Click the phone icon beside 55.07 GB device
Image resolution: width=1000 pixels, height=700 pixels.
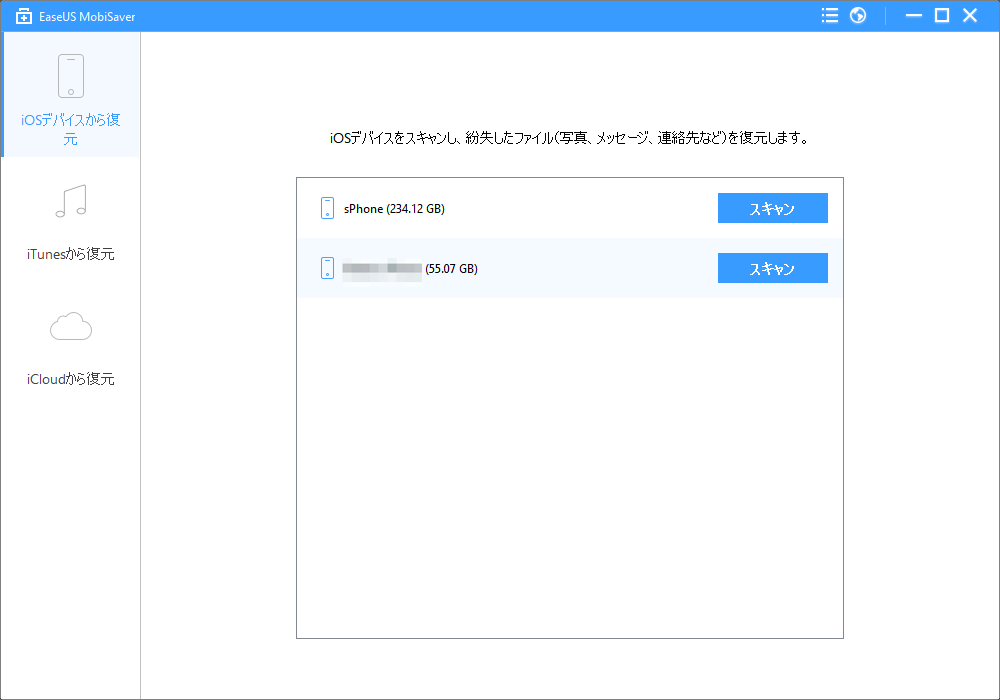[x=327, y=268]
